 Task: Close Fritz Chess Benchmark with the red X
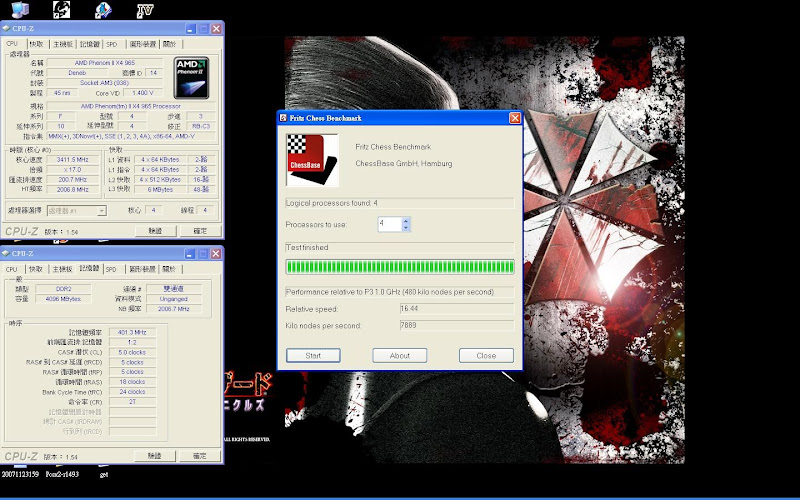point(515,118)
